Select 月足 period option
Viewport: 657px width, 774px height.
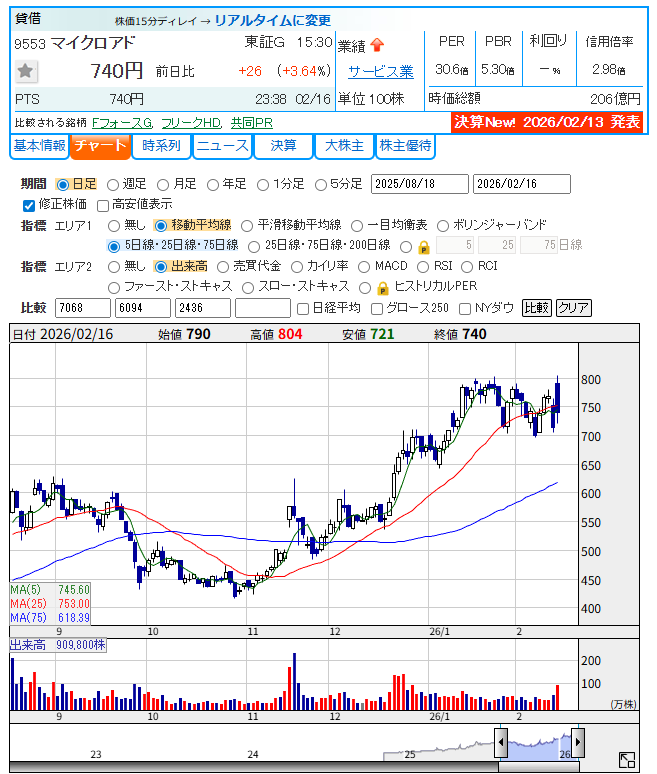tap(163, 185)
